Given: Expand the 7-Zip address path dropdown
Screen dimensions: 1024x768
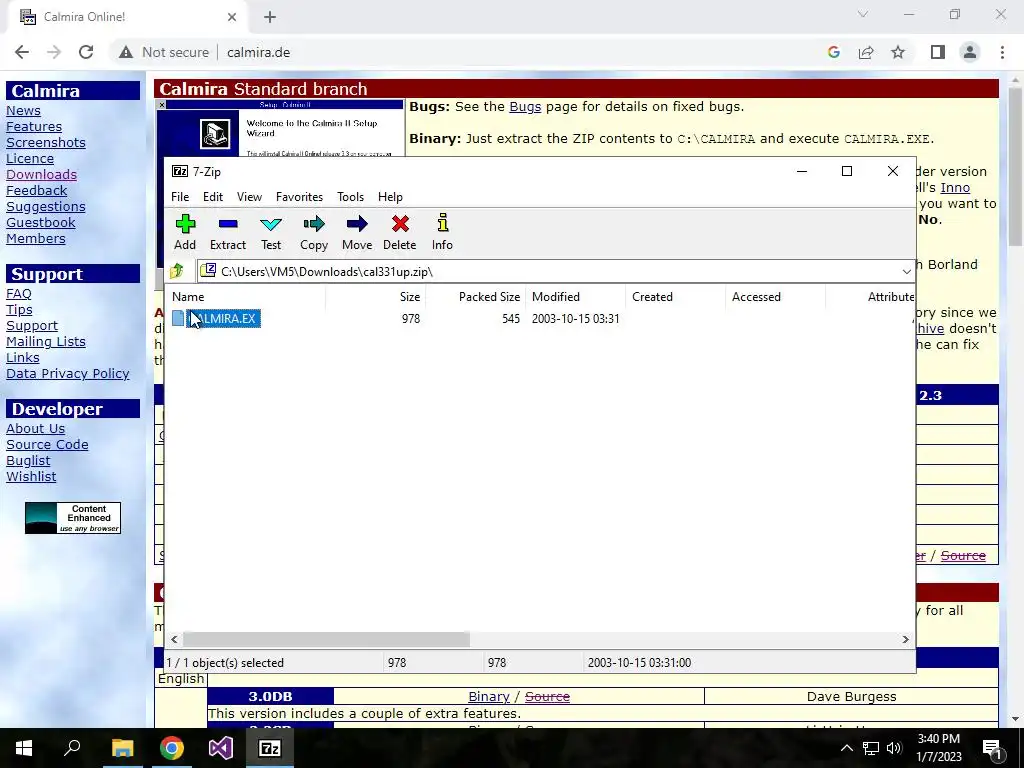Looking at the screenshot, I should point(906,271).
